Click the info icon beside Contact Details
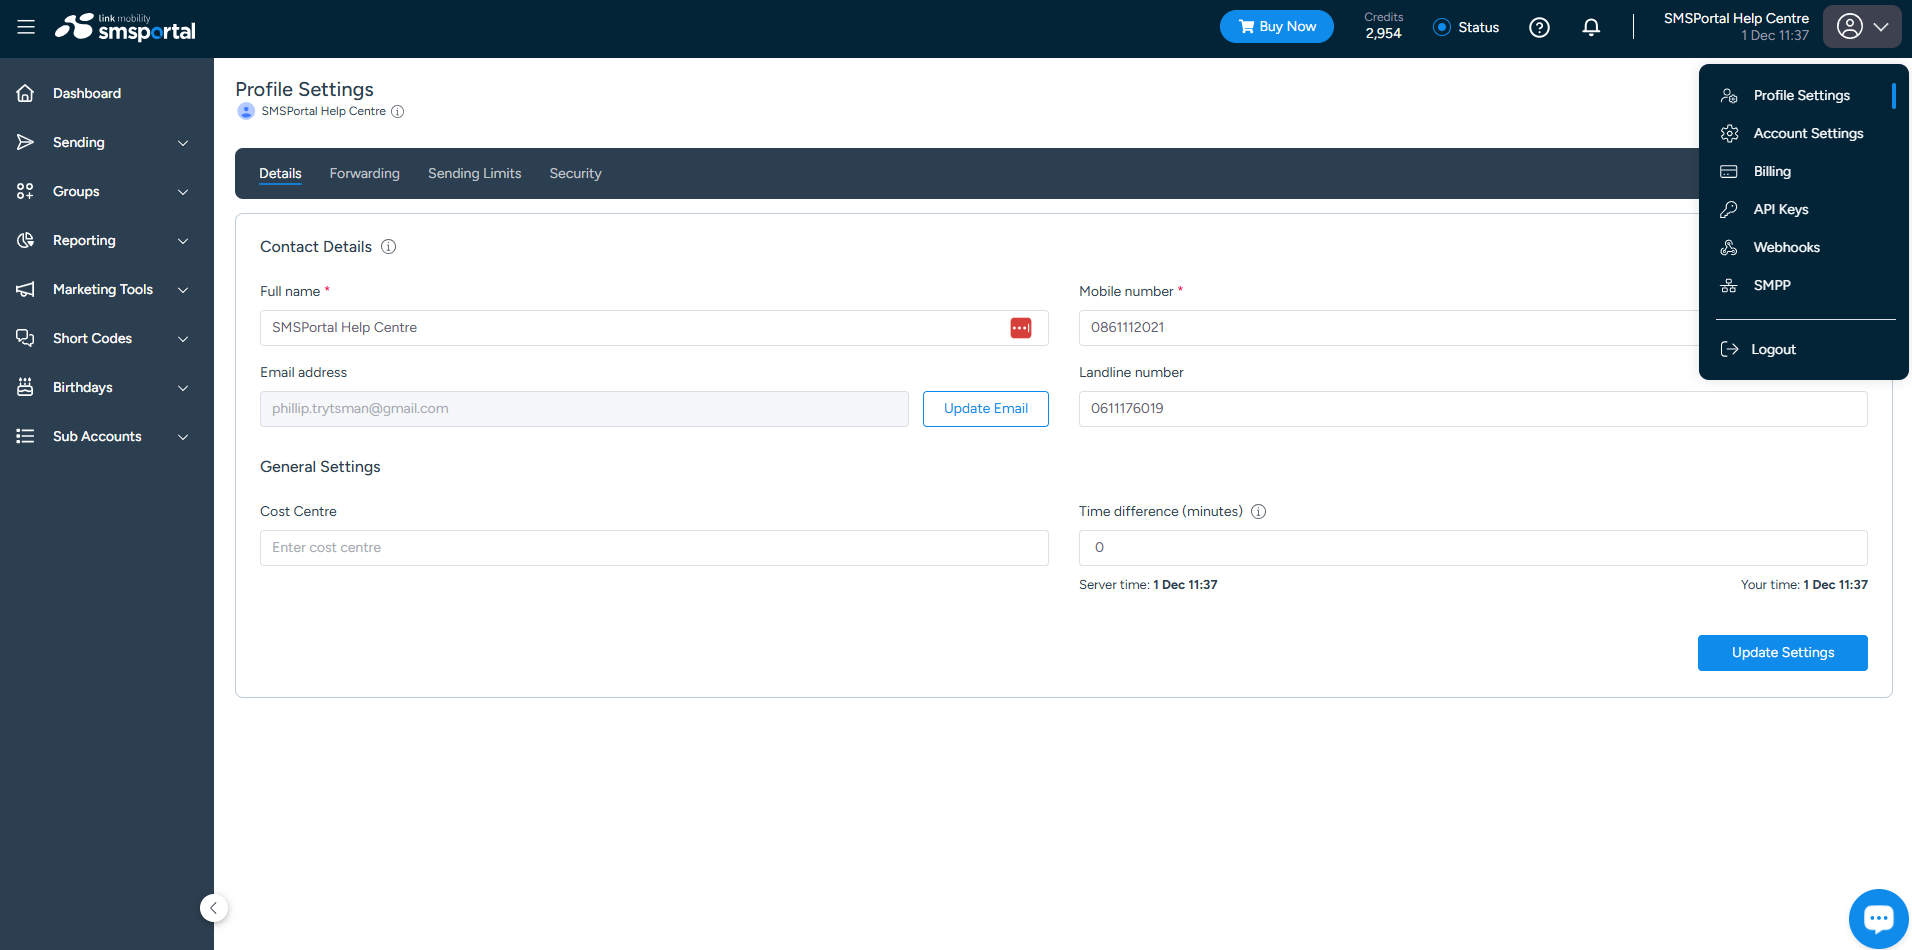Viewport: 1912px width, 950px height. 388,246
